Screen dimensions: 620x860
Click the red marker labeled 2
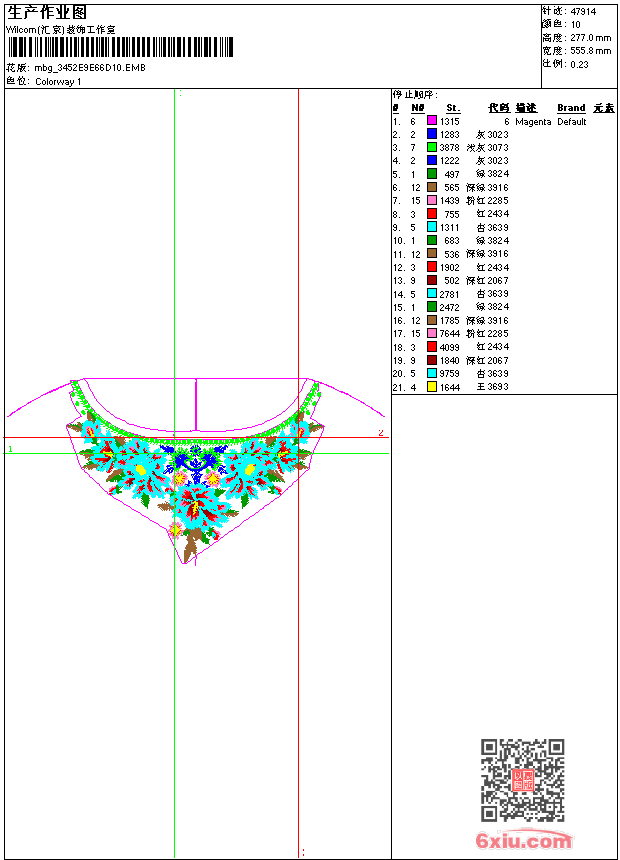381,433
